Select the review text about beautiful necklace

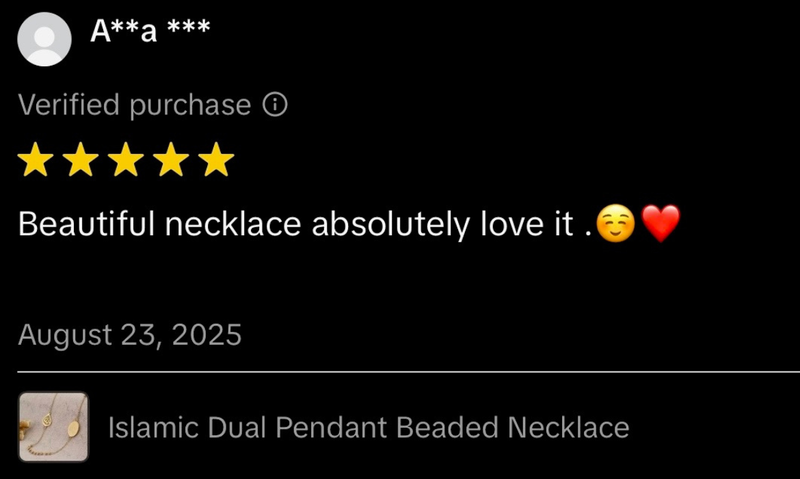(349, 224)
